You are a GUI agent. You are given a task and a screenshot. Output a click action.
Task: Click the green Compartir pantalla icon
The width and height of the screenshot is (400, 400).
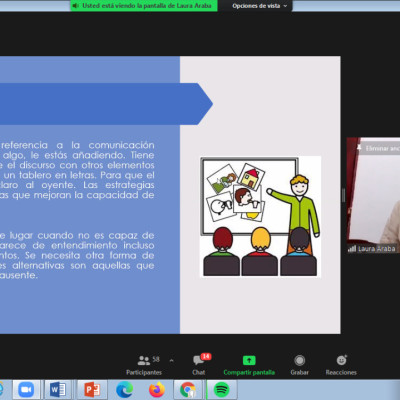(x=249, y=360)
